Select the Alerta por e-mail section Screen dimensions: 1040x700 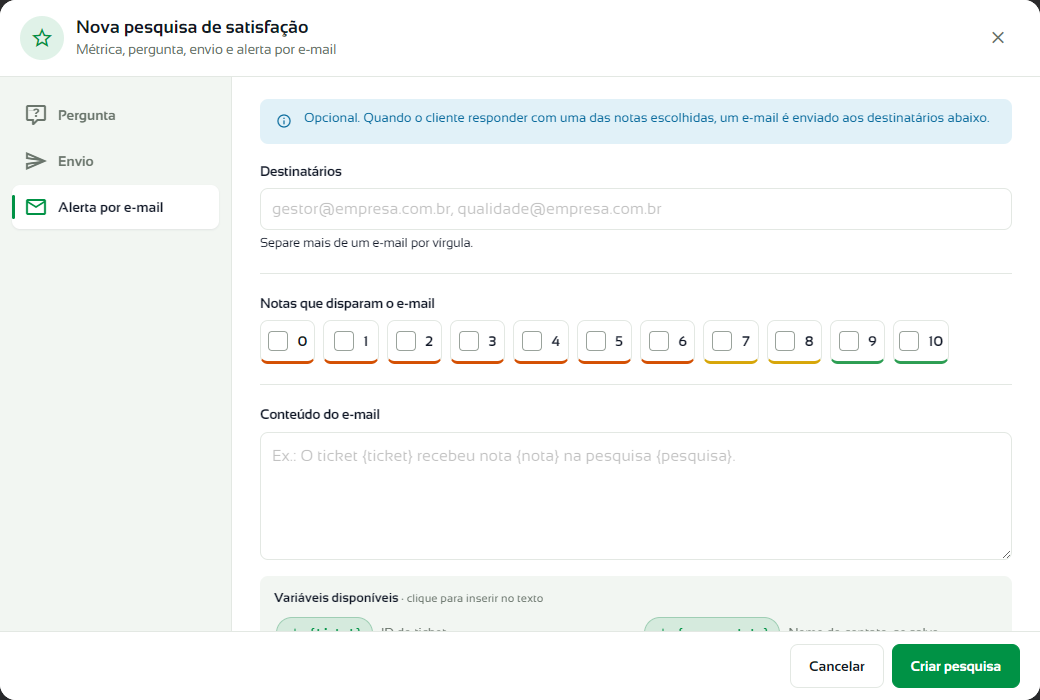(115, 207)
